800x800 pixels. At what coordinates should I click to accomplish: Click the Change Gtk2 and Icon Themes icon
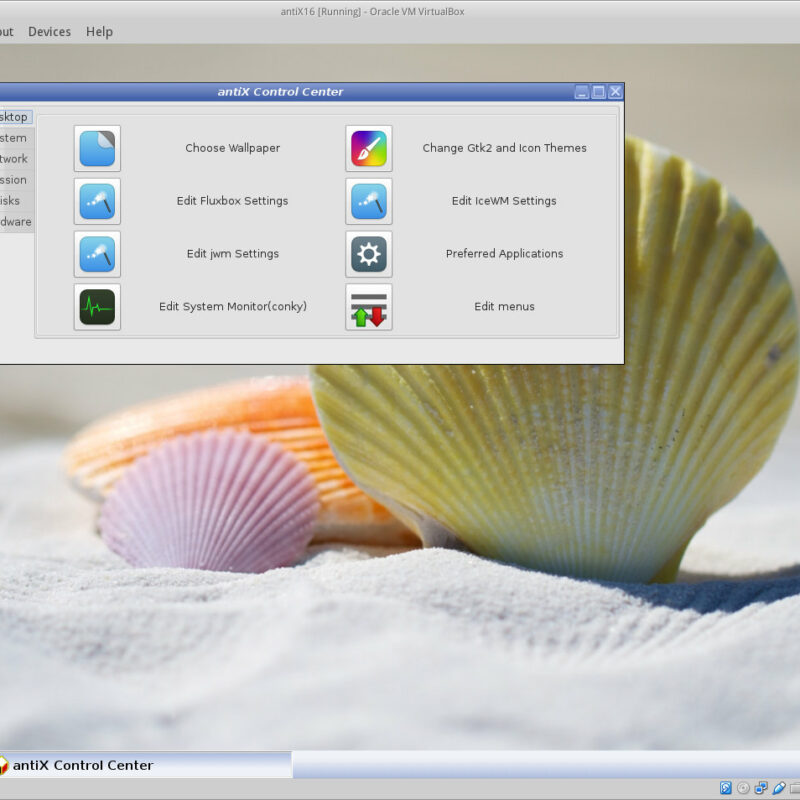(x=369, y=148)
